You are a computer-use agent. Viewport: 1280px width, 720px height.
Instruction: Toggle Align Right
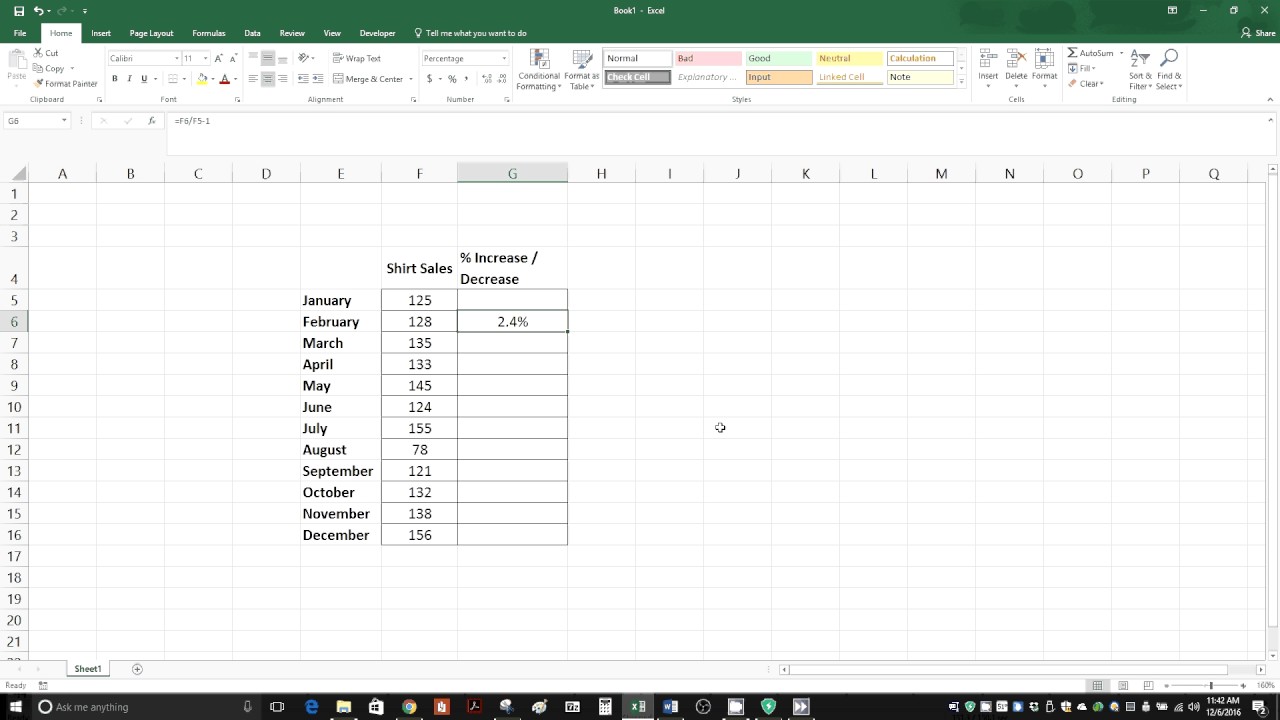(283, 79)
